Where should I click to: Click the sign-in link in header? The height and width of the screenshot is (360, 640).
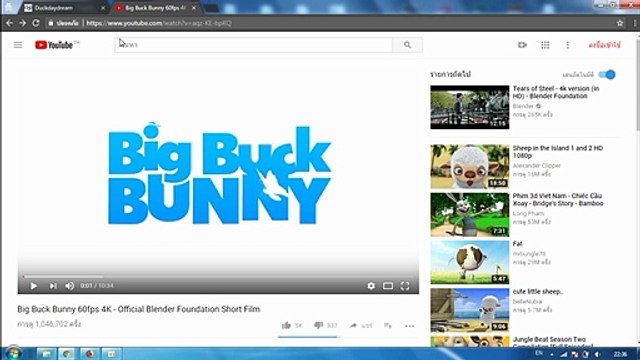[604, 45]
